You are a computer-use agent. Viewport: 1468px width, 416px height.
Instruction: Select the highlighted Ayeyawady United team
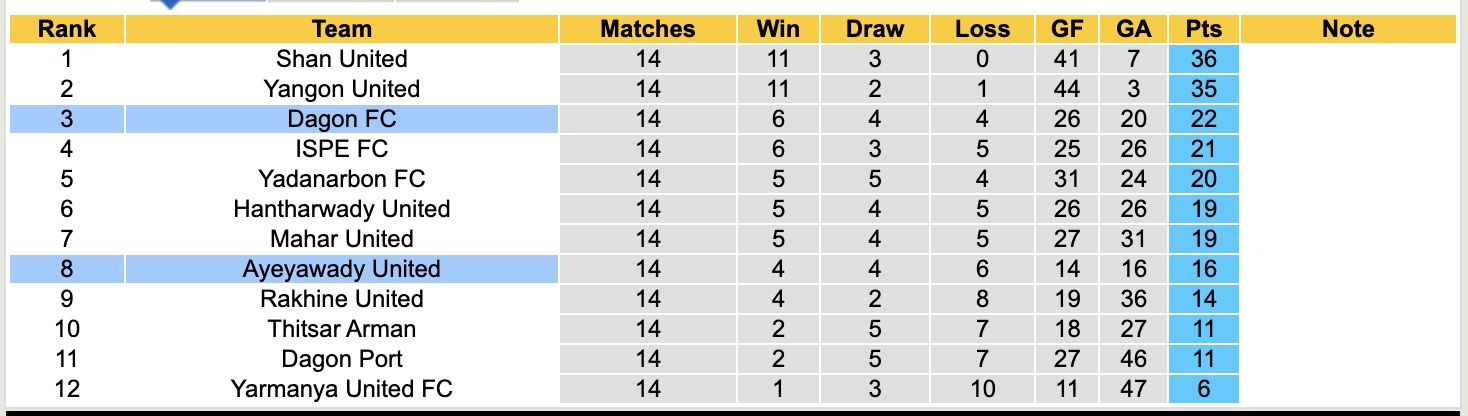point(341,269)
